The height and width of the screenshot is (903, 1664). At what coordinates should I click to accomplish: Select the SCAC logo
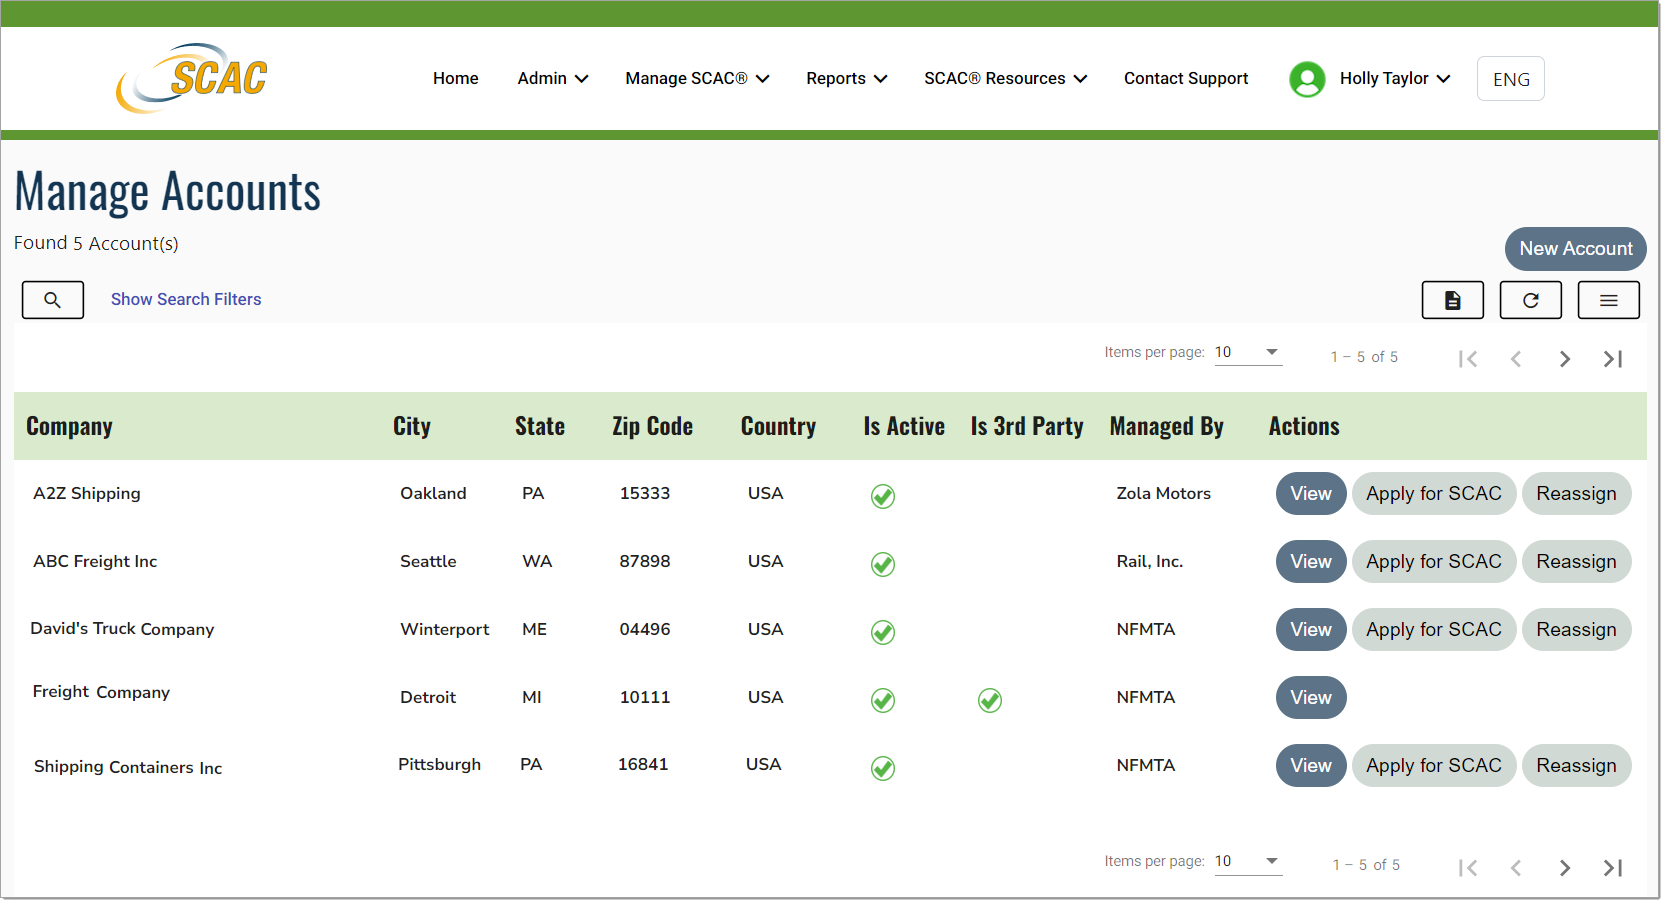pos(192,77)
